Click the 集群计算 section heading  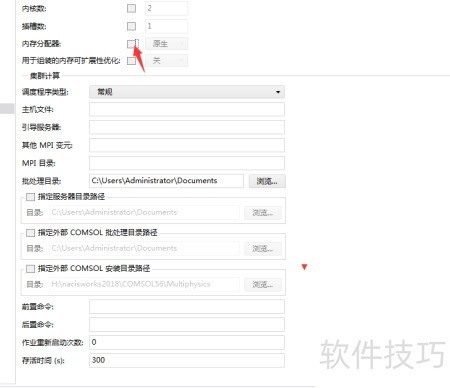tap(45, 76)
